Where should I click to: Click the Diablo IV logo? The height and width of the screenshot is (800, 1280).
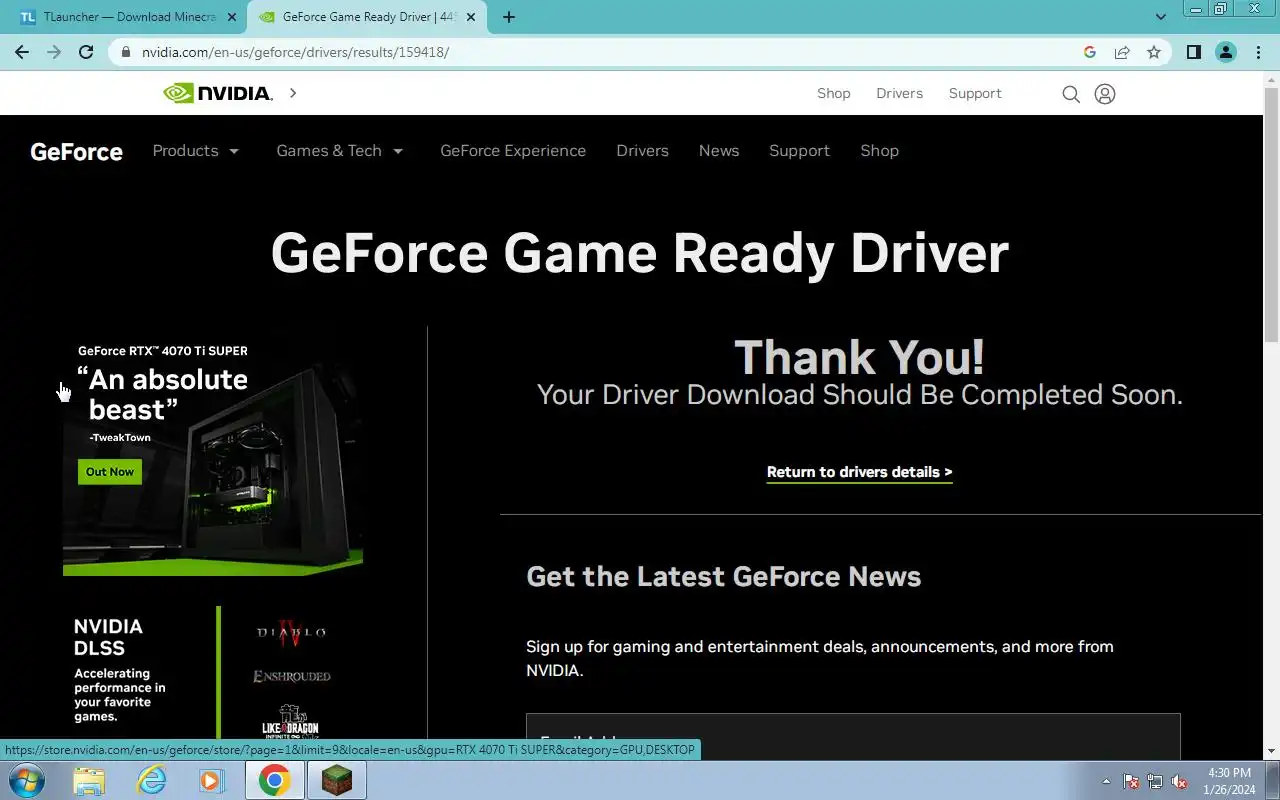click(291, 632)
